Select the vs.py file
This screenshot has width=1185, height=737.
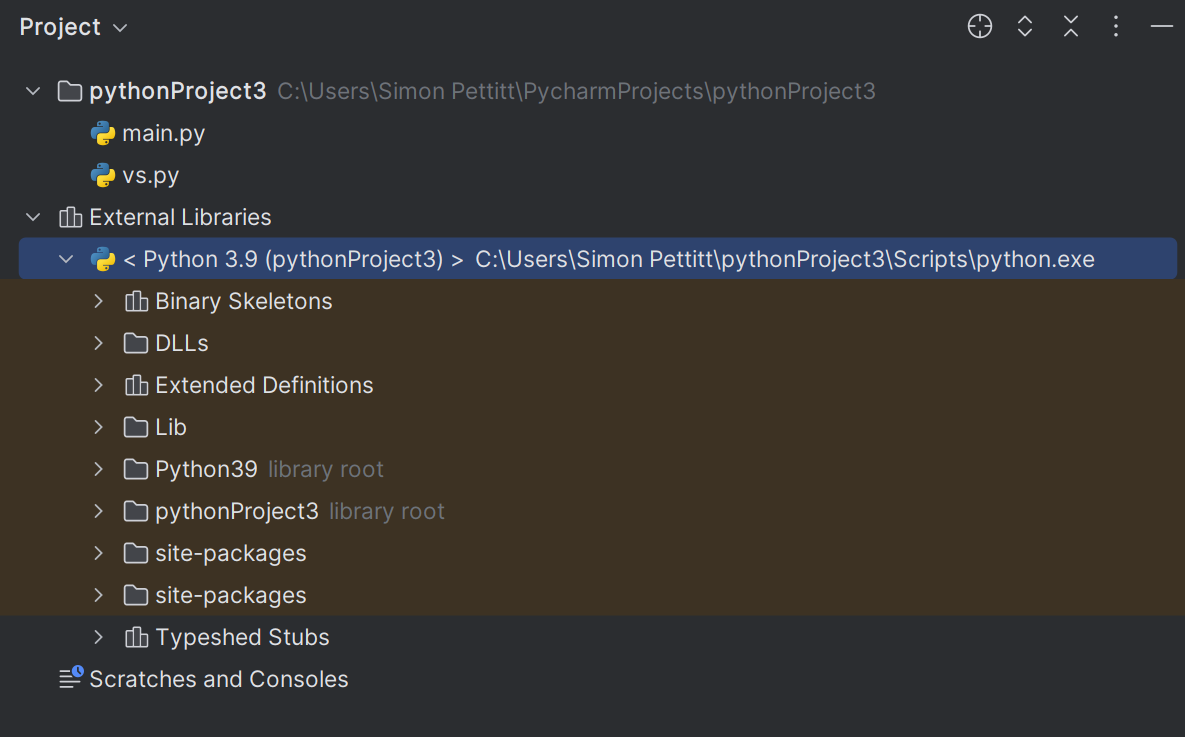(x=150, y=175)
